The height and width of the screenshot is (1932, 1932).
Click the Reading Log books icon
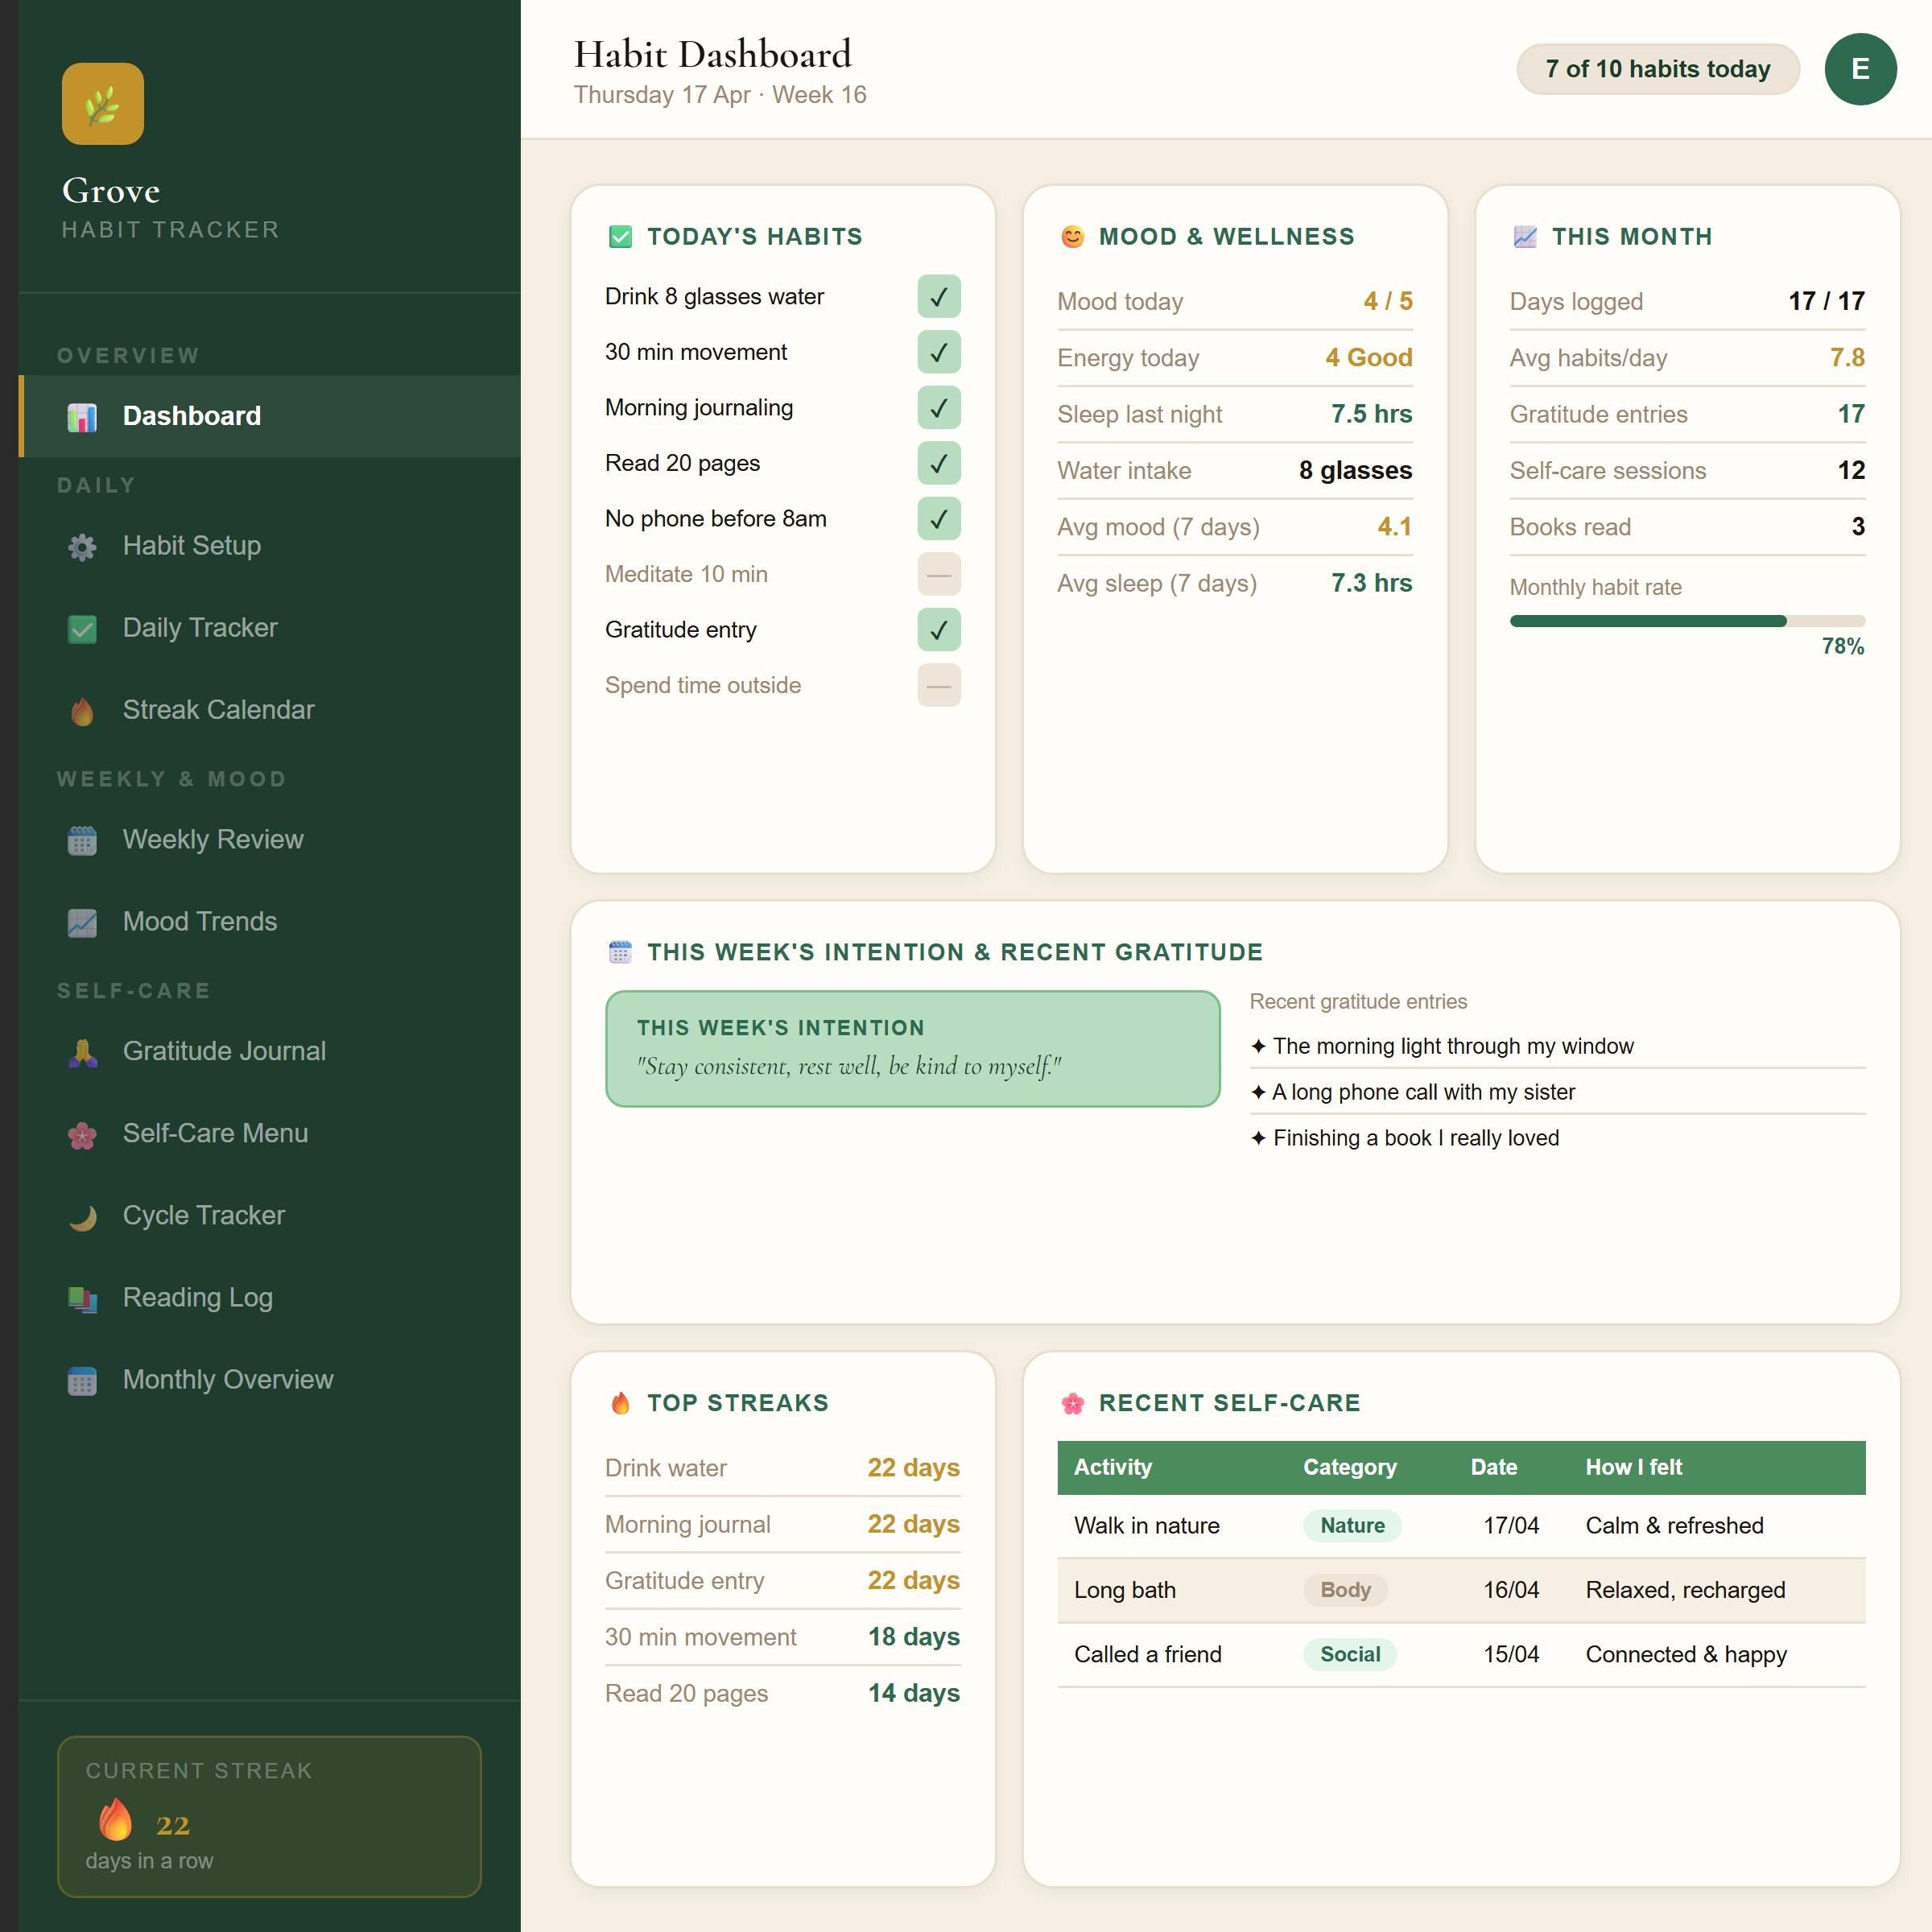82,1299
